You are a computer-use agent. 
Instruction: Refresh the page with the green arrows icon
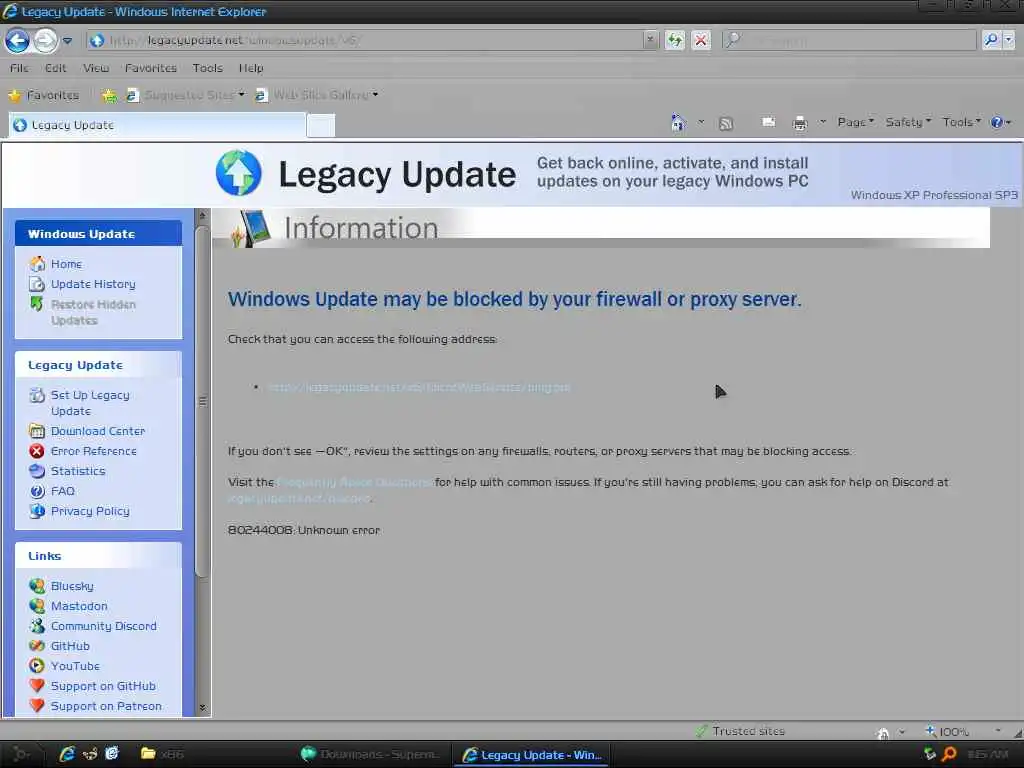pos(675,40)
